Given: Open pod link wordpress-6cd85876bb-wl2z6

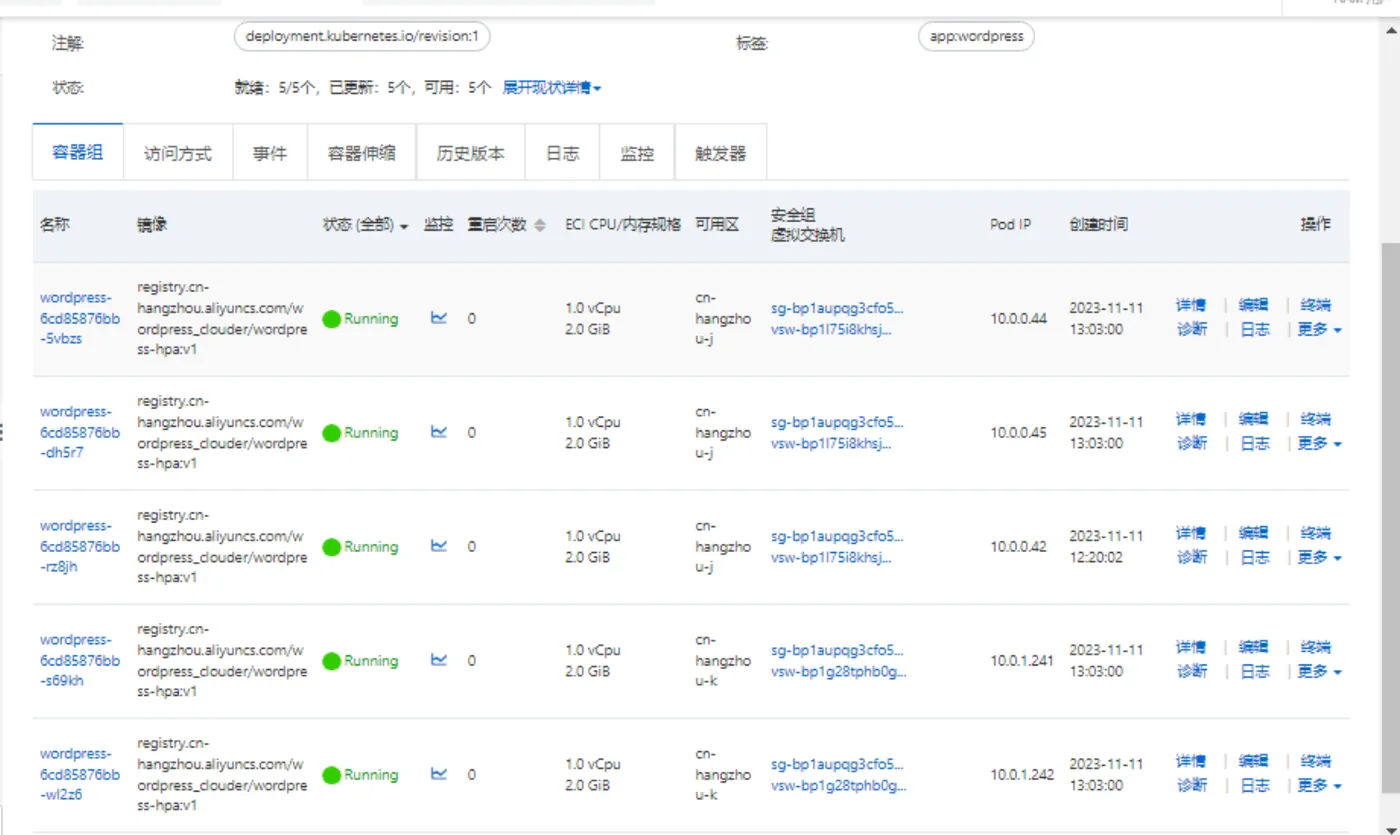Looking at the screenshot, I should [80, 773].
